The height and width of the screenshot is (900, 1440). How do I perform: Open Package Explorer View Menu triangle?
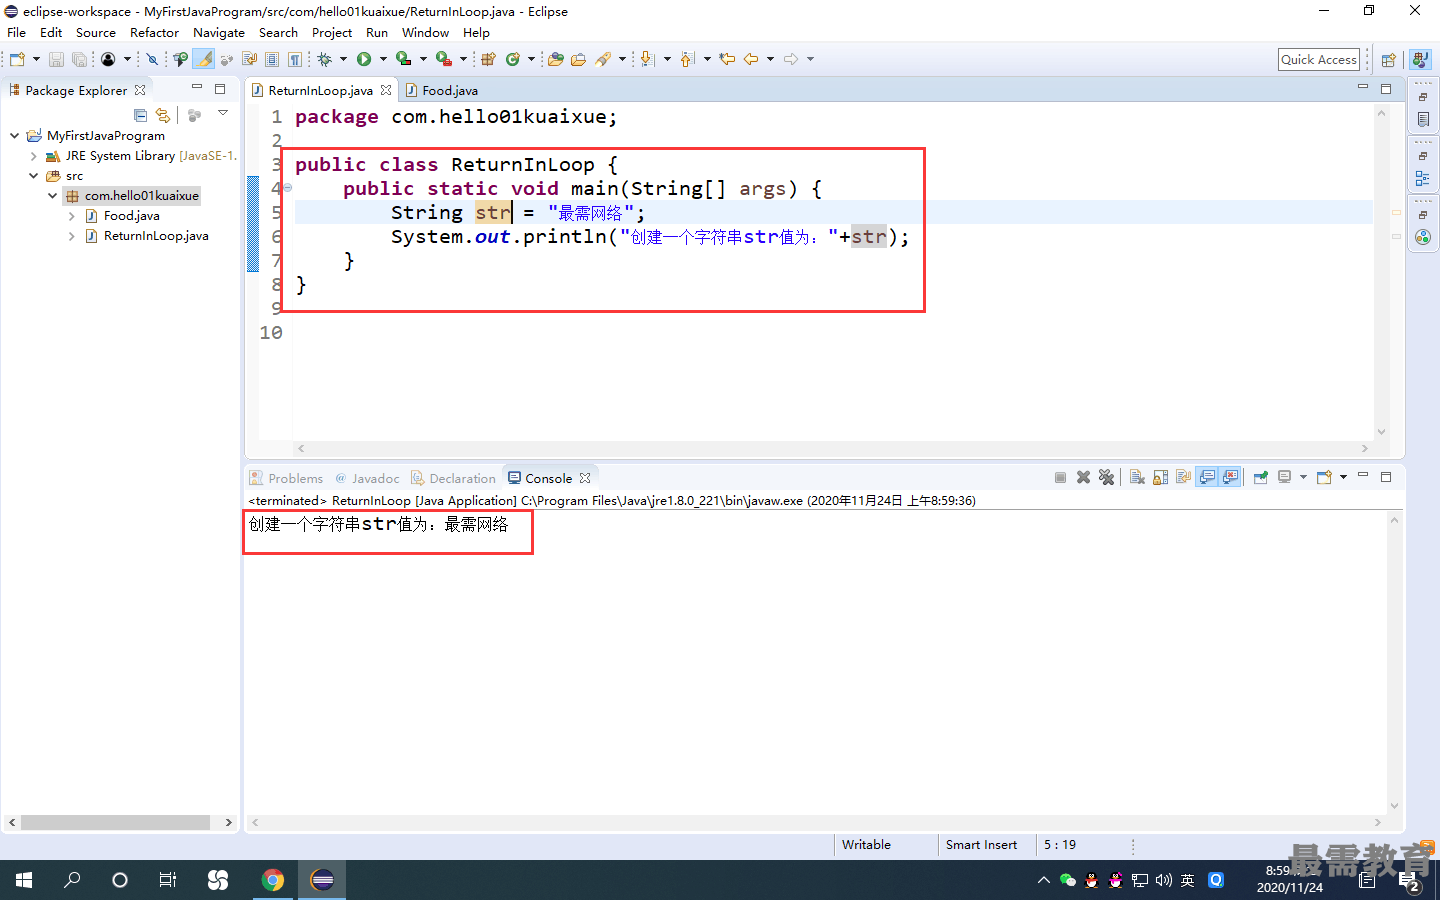coord(223,113)
